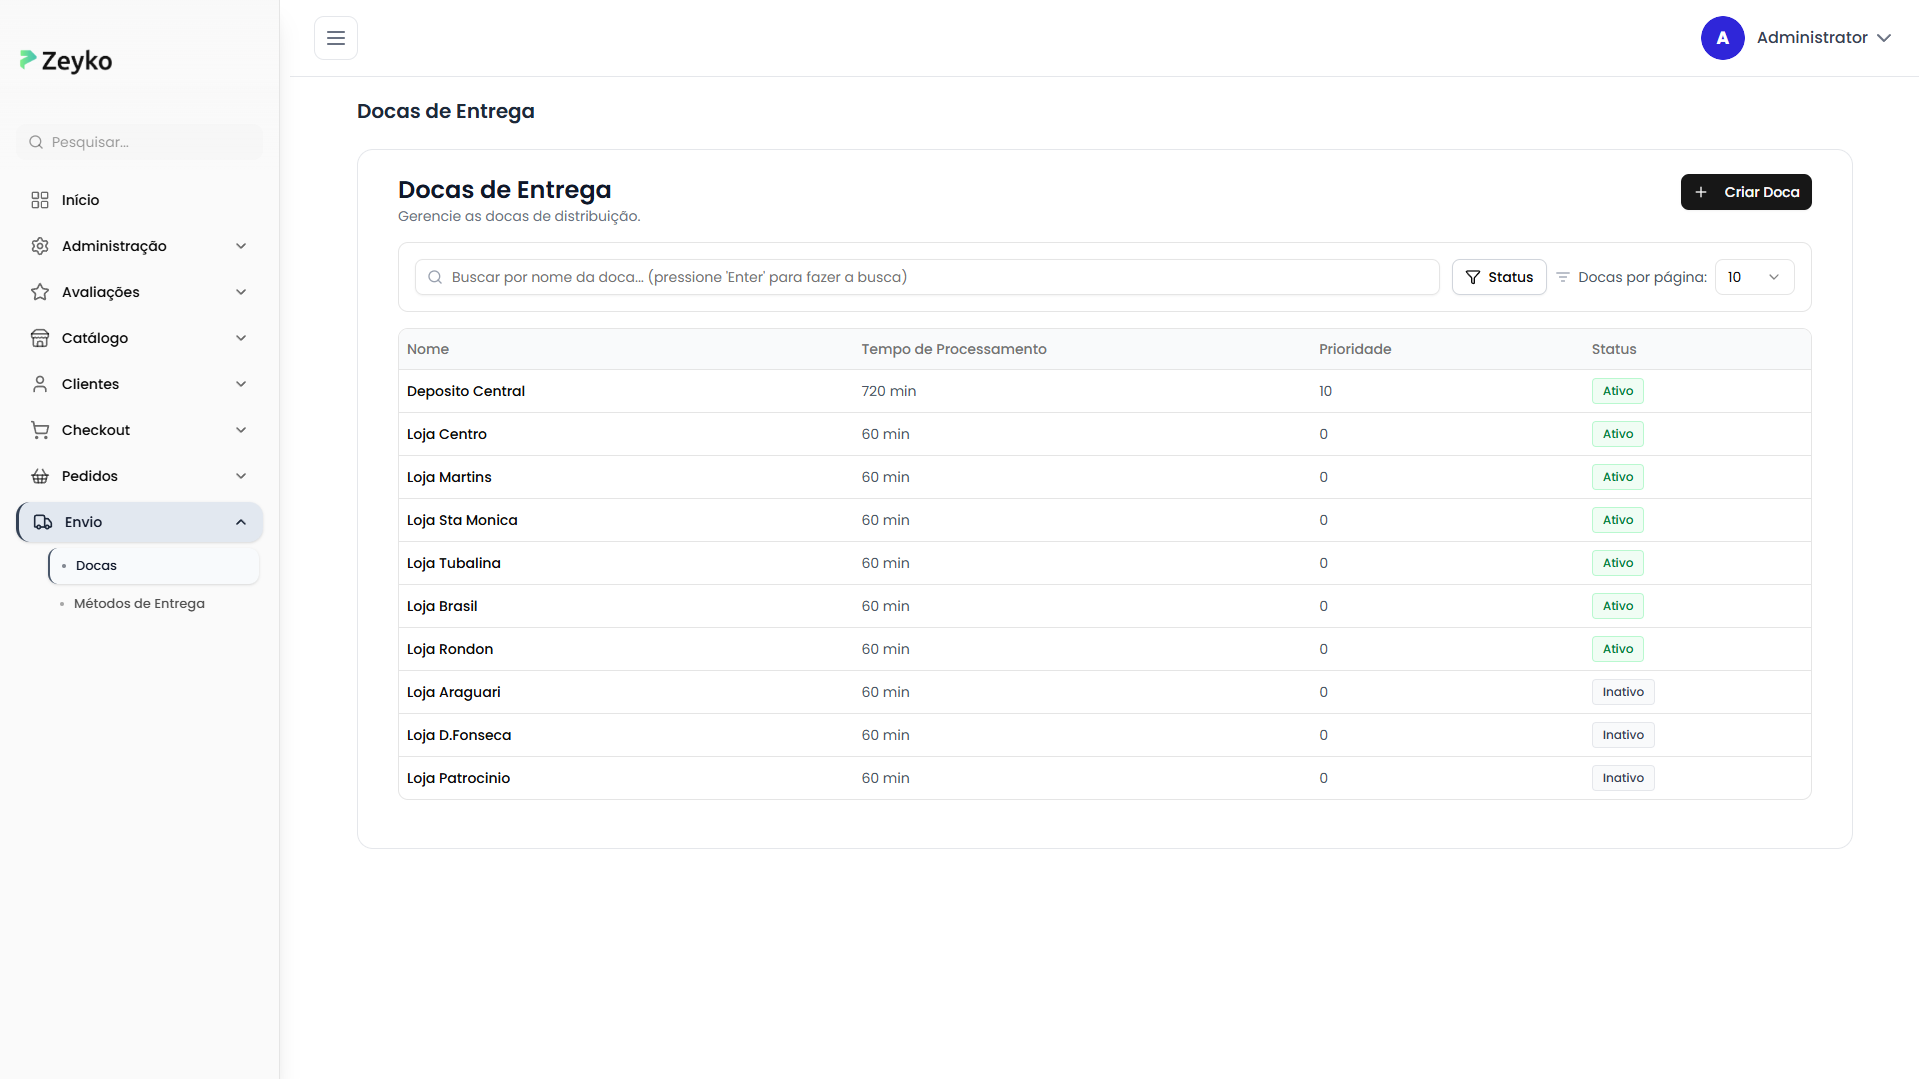1919x1079 pixels.
Task: Click the Pedidos basket icon
Action: coord(40,476)
